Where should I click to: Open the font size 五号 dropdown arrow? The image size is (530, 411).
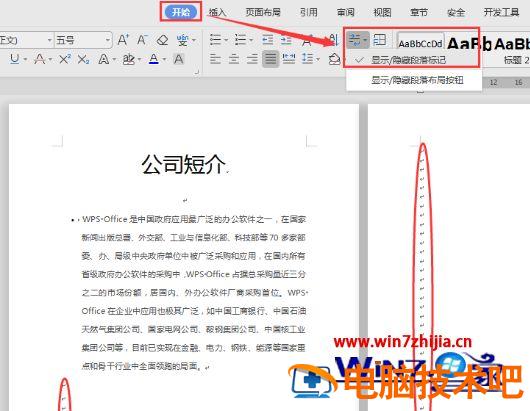pos(107,40)
